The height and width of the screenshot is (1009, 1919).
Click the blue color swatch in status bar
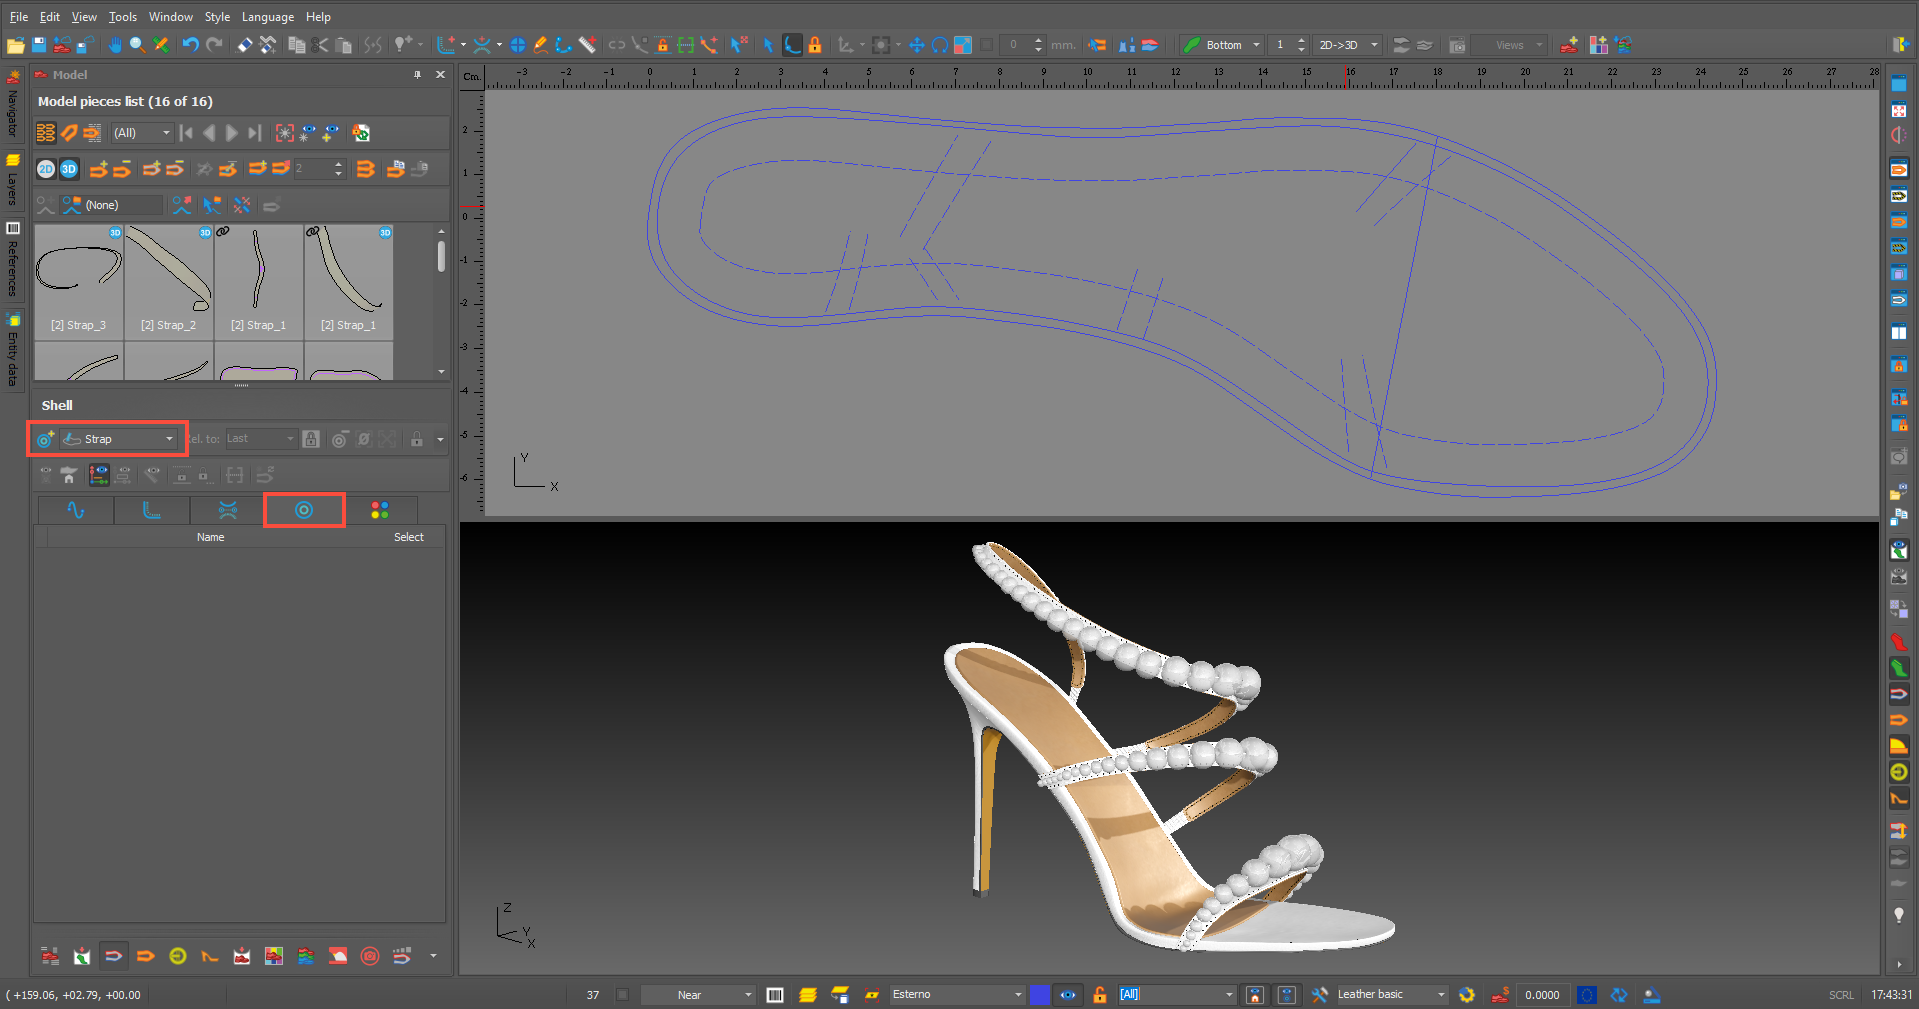tap(1040, 995)
